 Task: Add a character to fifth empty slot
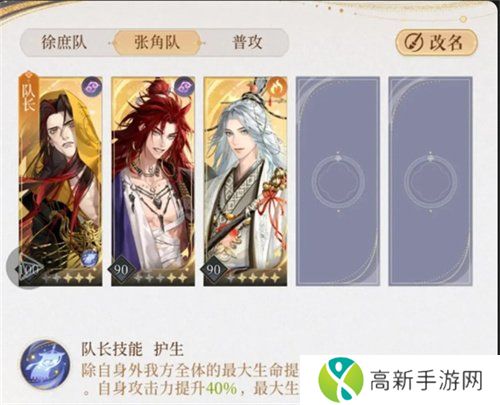430,181
